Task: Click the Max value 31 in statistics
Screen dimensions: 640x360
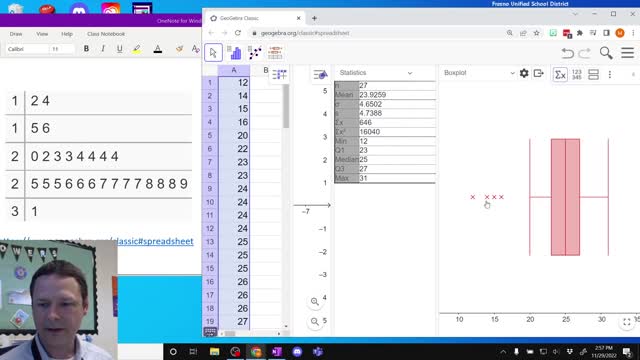Action: click(x=363, y=178)
